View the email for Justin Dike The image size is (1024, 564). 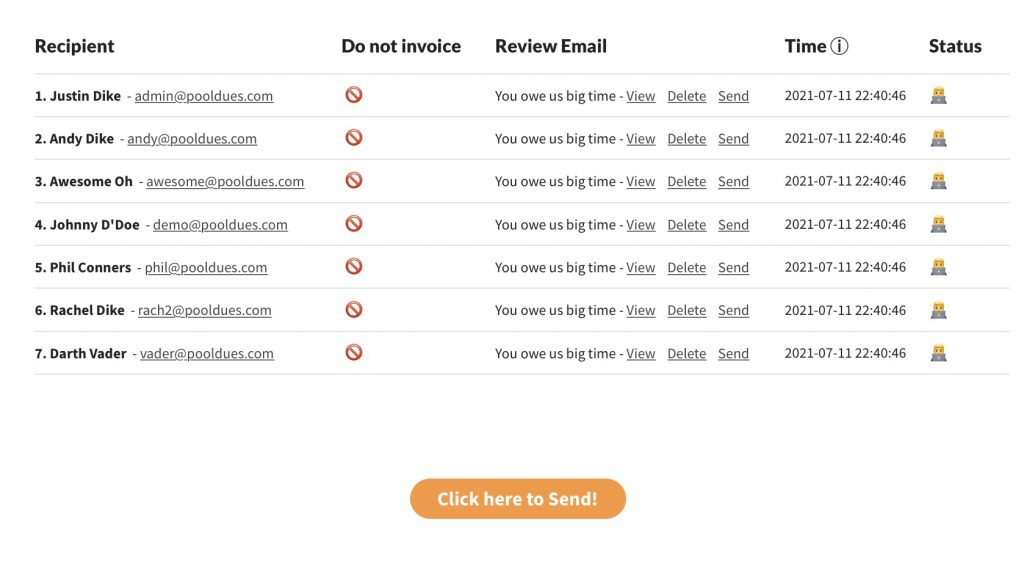(x=641, y=96)
